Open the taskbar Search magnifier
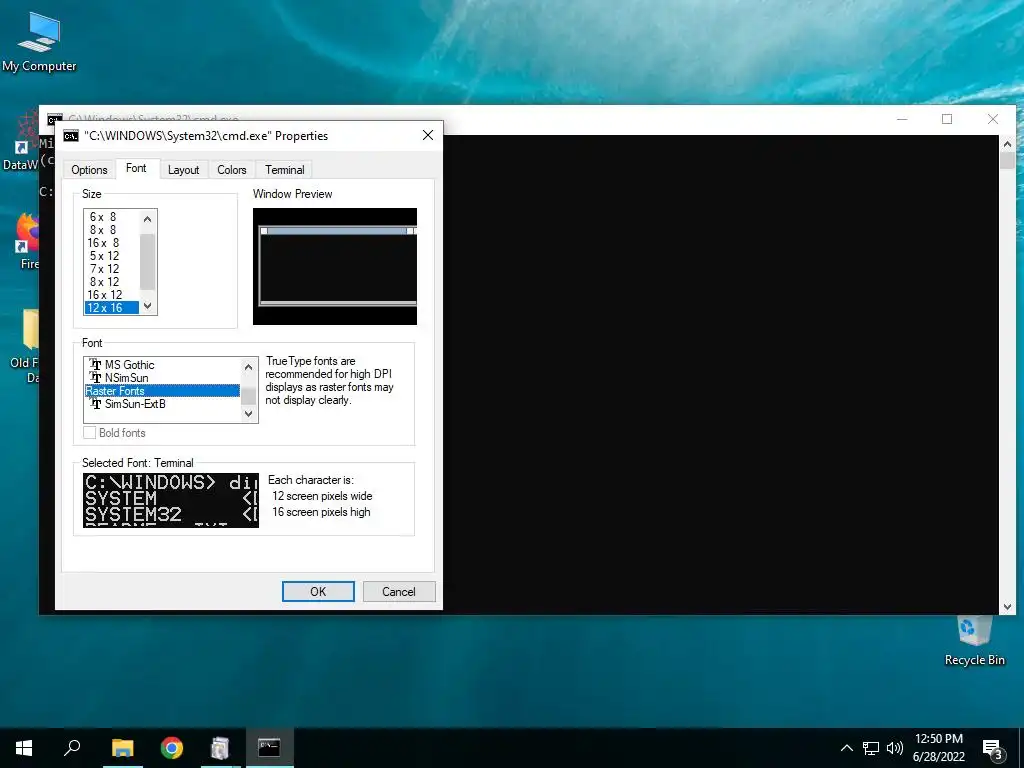Image resolution: width=1024 pixels, height=768 pixels. (x=72, y=748)
